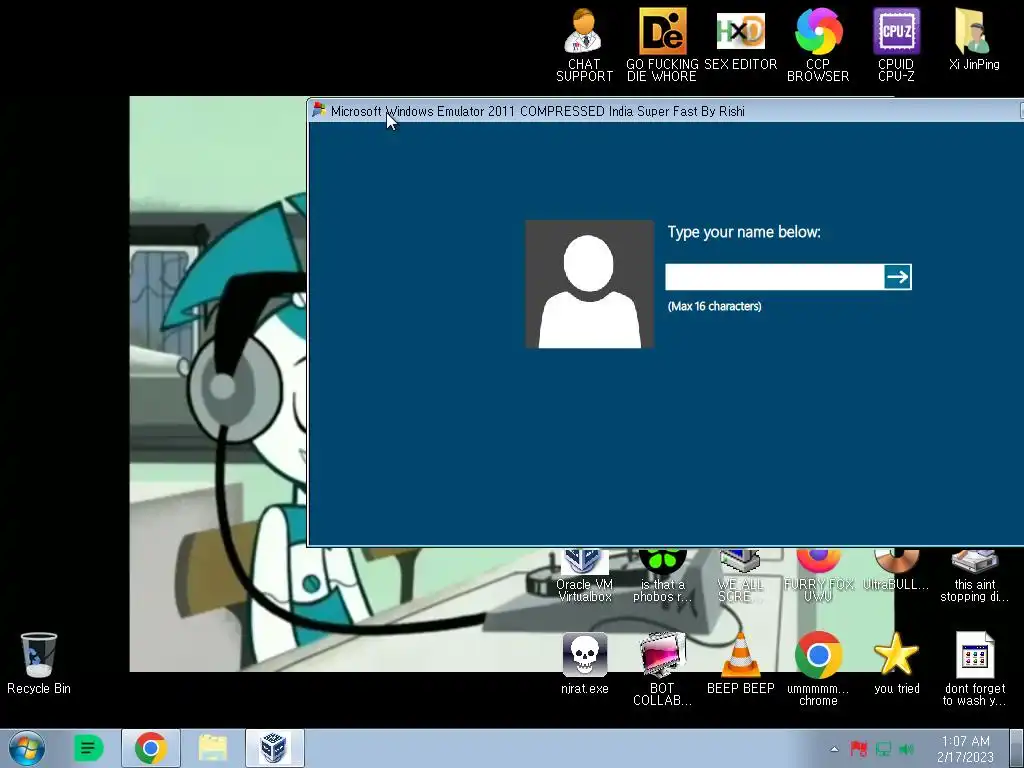
Task: Open the clock showing 1:07 AM
Action: click(965, 748)
